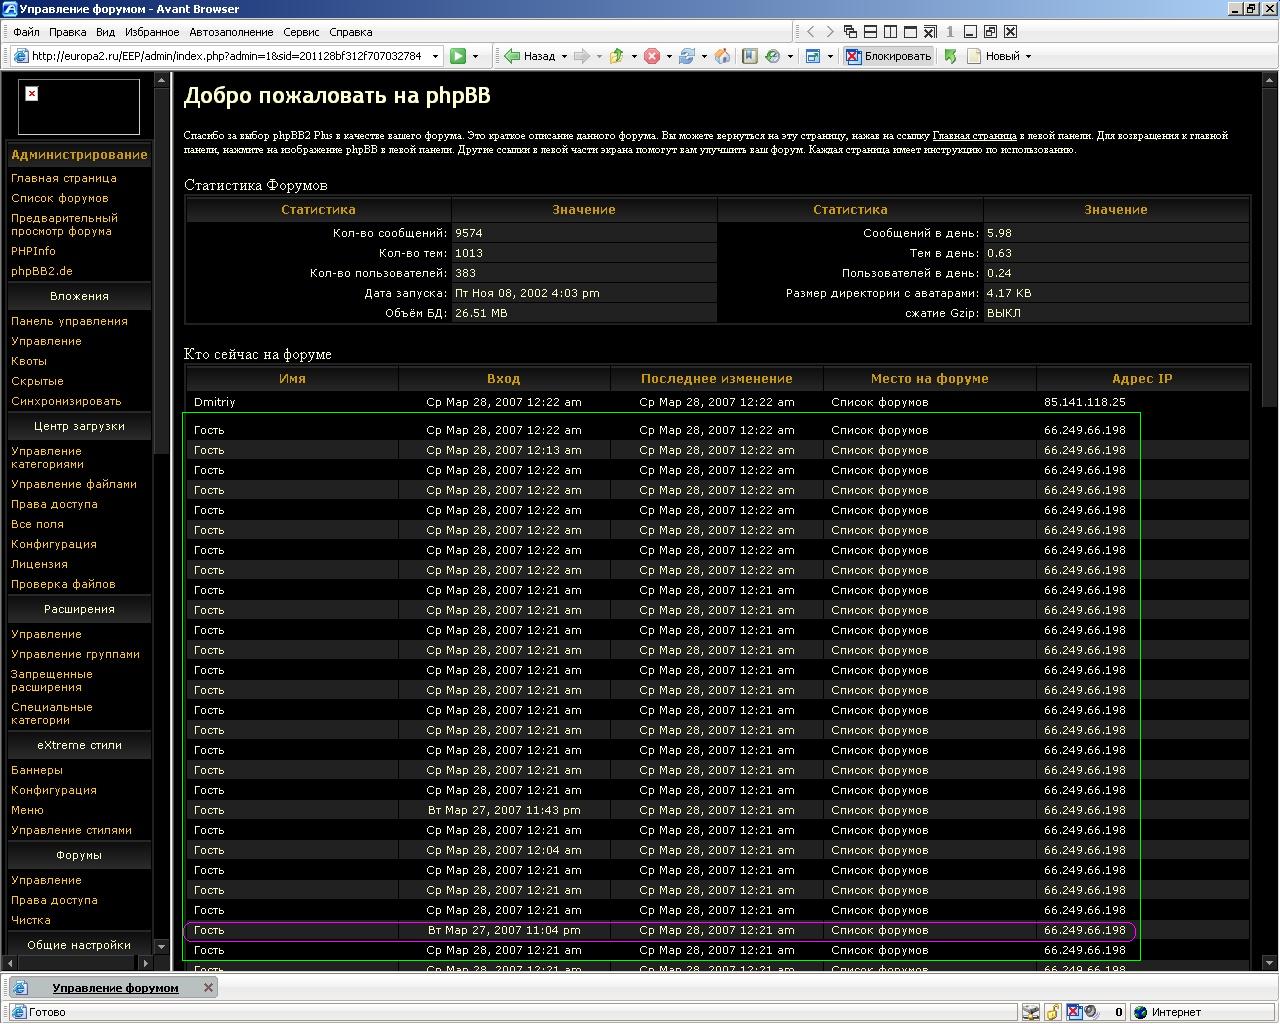Click the red Stop loading icon
Image resolution: width=1280 pixels, height=1024 pixels.
(x=652, y=56)
